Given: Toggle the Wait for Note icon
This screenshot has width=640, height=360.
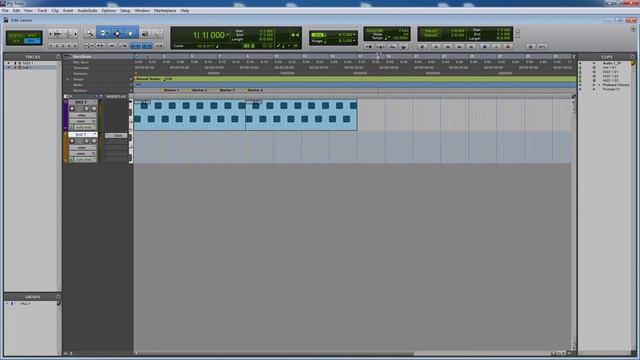Looking at the screenshot, I should click(x=369, y=47).
